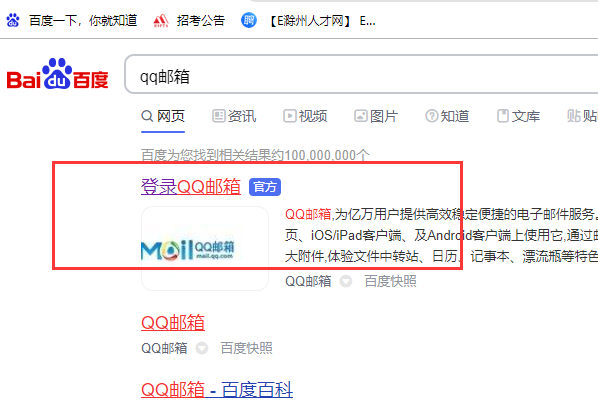This screenshot has height=402, width=598.
Task: Click the 官方 badge
Action: point(265,187)
